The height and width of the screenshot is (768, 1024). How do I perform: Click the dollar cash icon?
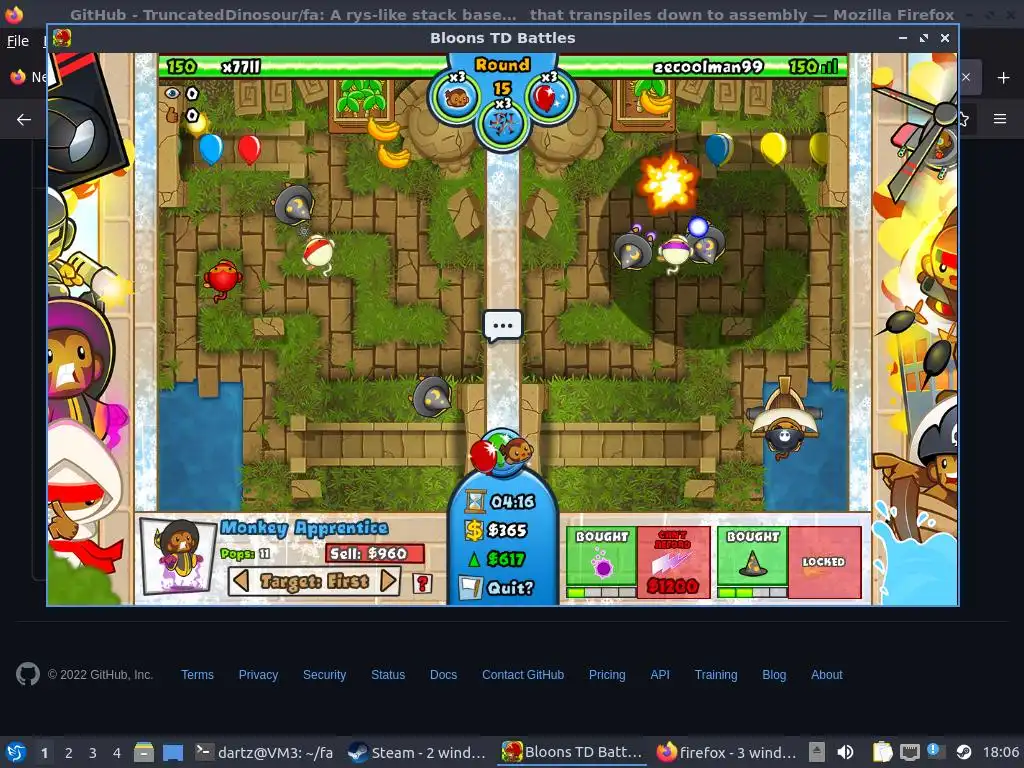click(x=473, y=530)
